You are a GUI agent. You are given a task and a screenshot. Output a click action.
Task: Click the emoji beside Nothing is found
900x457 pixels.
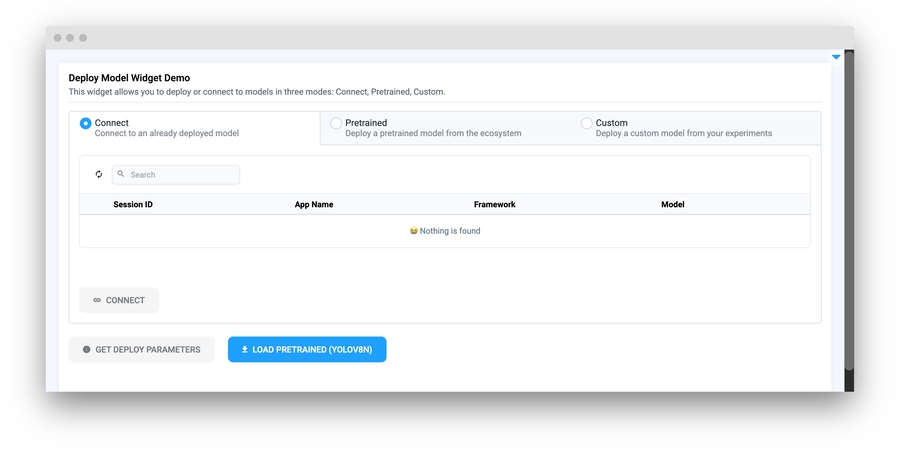click(413, 231)
